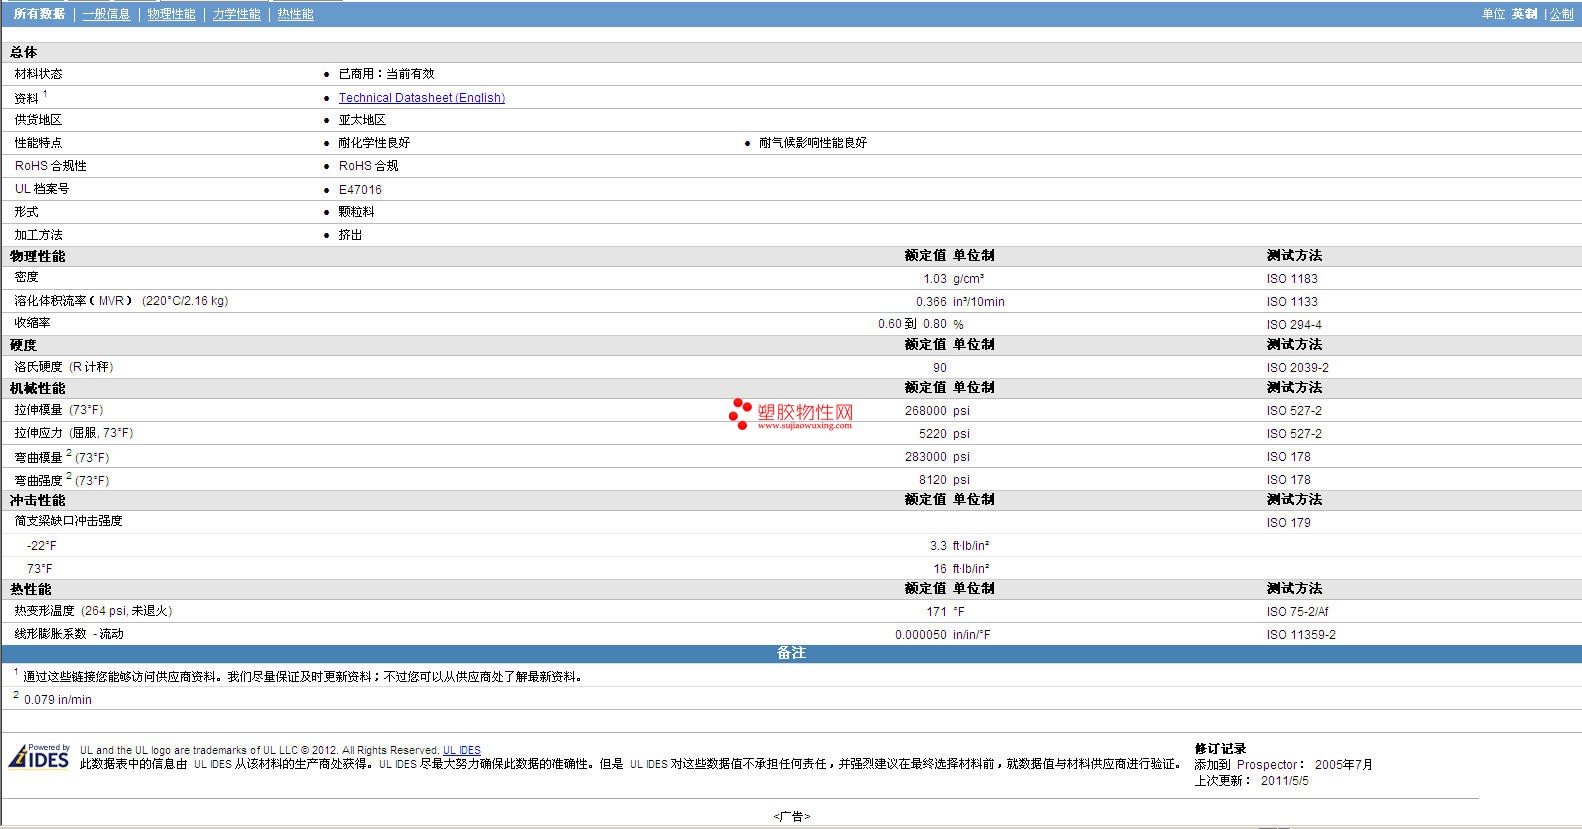1582x829 pixels.
Task: Click the 备注 section header bar
Action: 791,653
